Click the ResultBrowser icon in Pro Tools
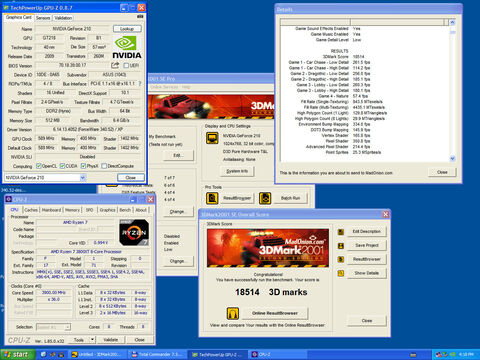Screen dimensions: 480x360 point(212,198)
